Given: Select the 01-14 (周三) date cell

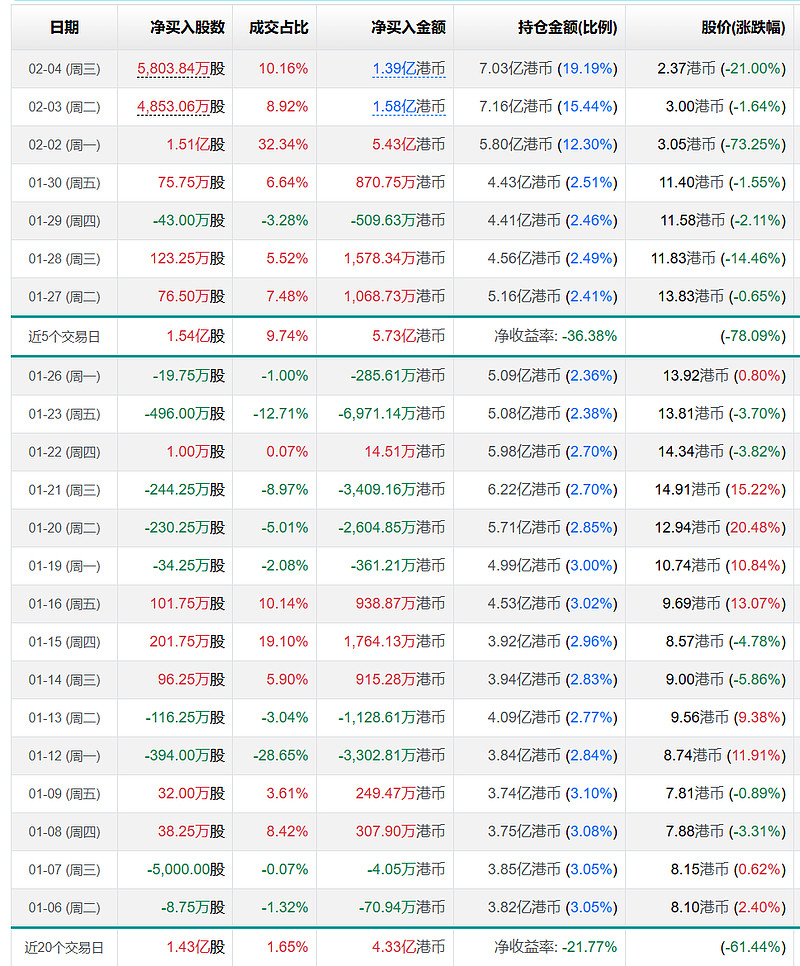Looking at the screenshot, I should [64, 680].
